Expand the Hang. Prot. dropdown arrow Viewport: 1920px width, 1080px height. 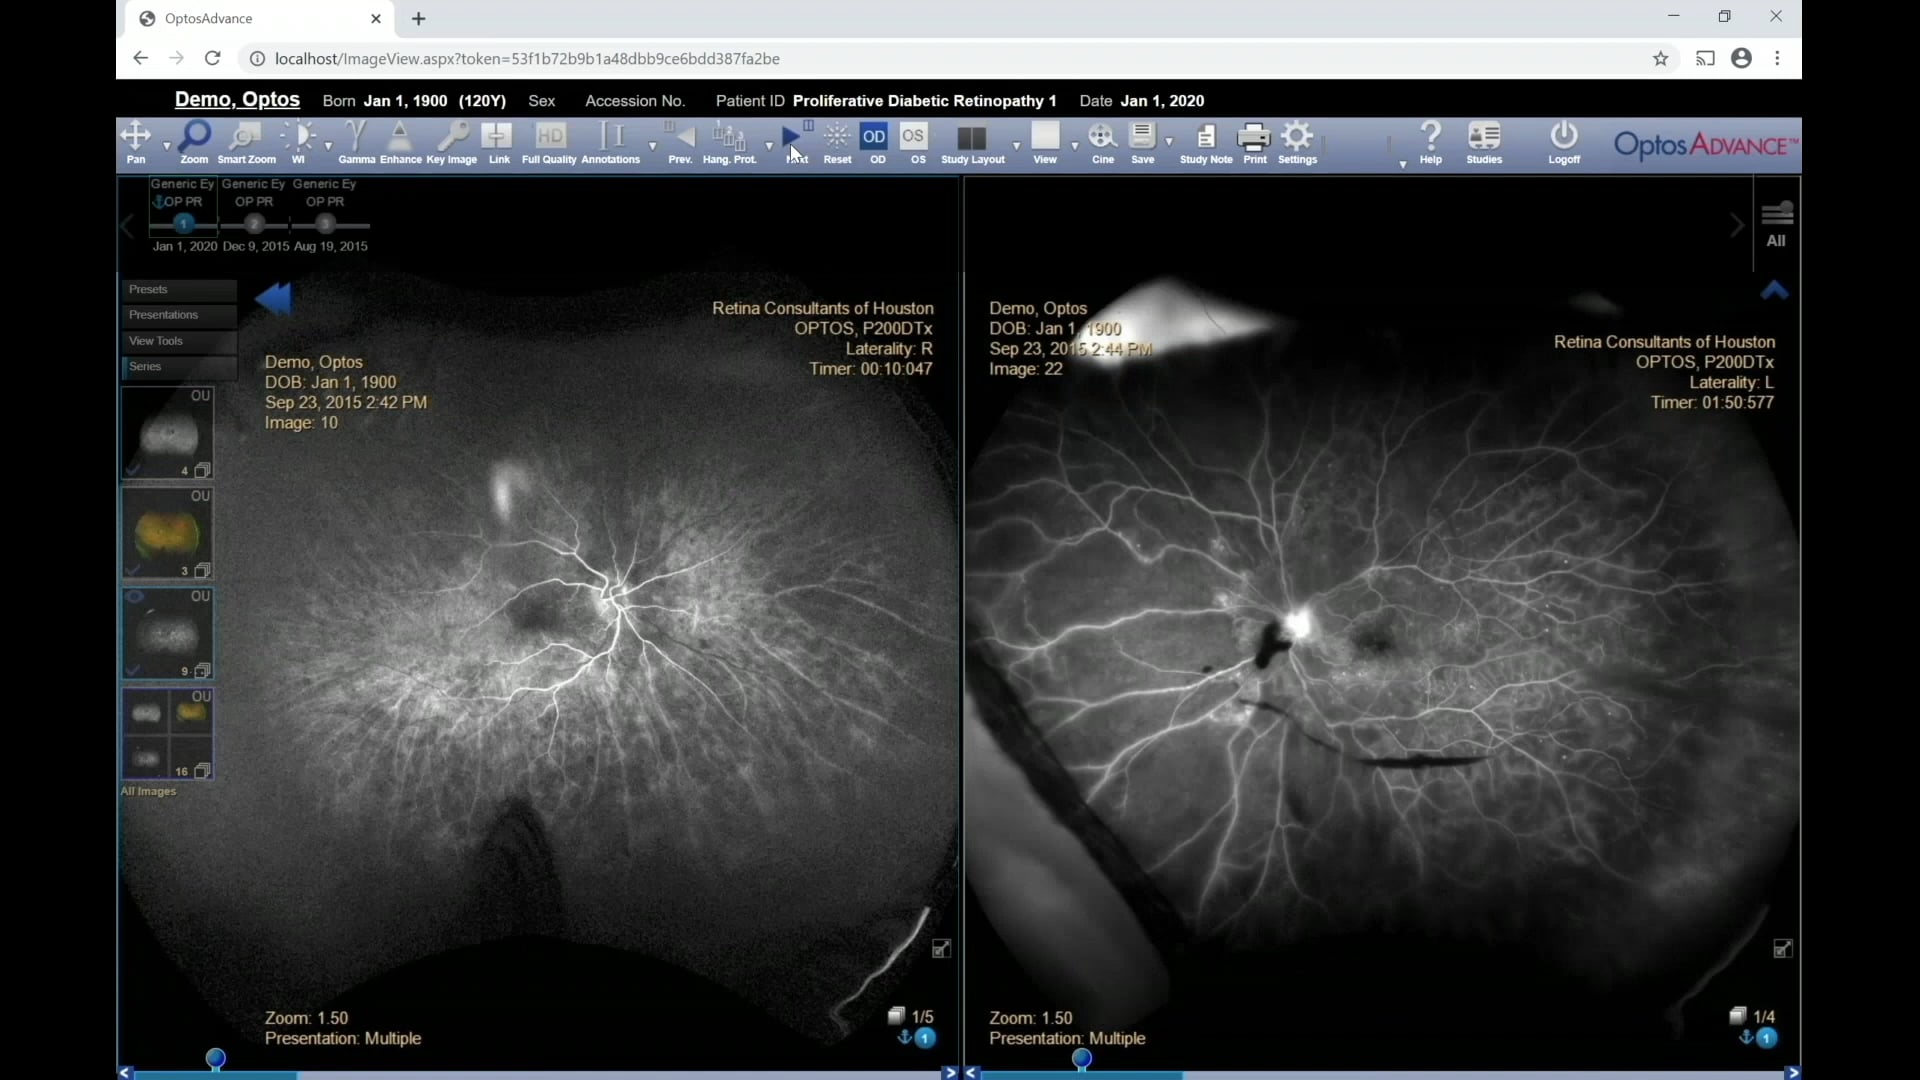point(769,146)
